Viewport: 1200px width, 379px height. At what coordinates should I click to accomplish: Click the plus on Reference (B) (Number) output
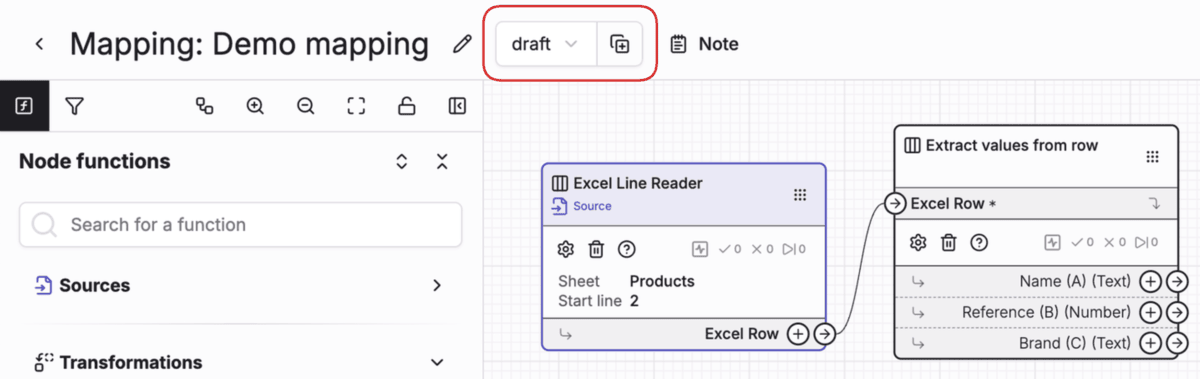[x=1150, y=313]
